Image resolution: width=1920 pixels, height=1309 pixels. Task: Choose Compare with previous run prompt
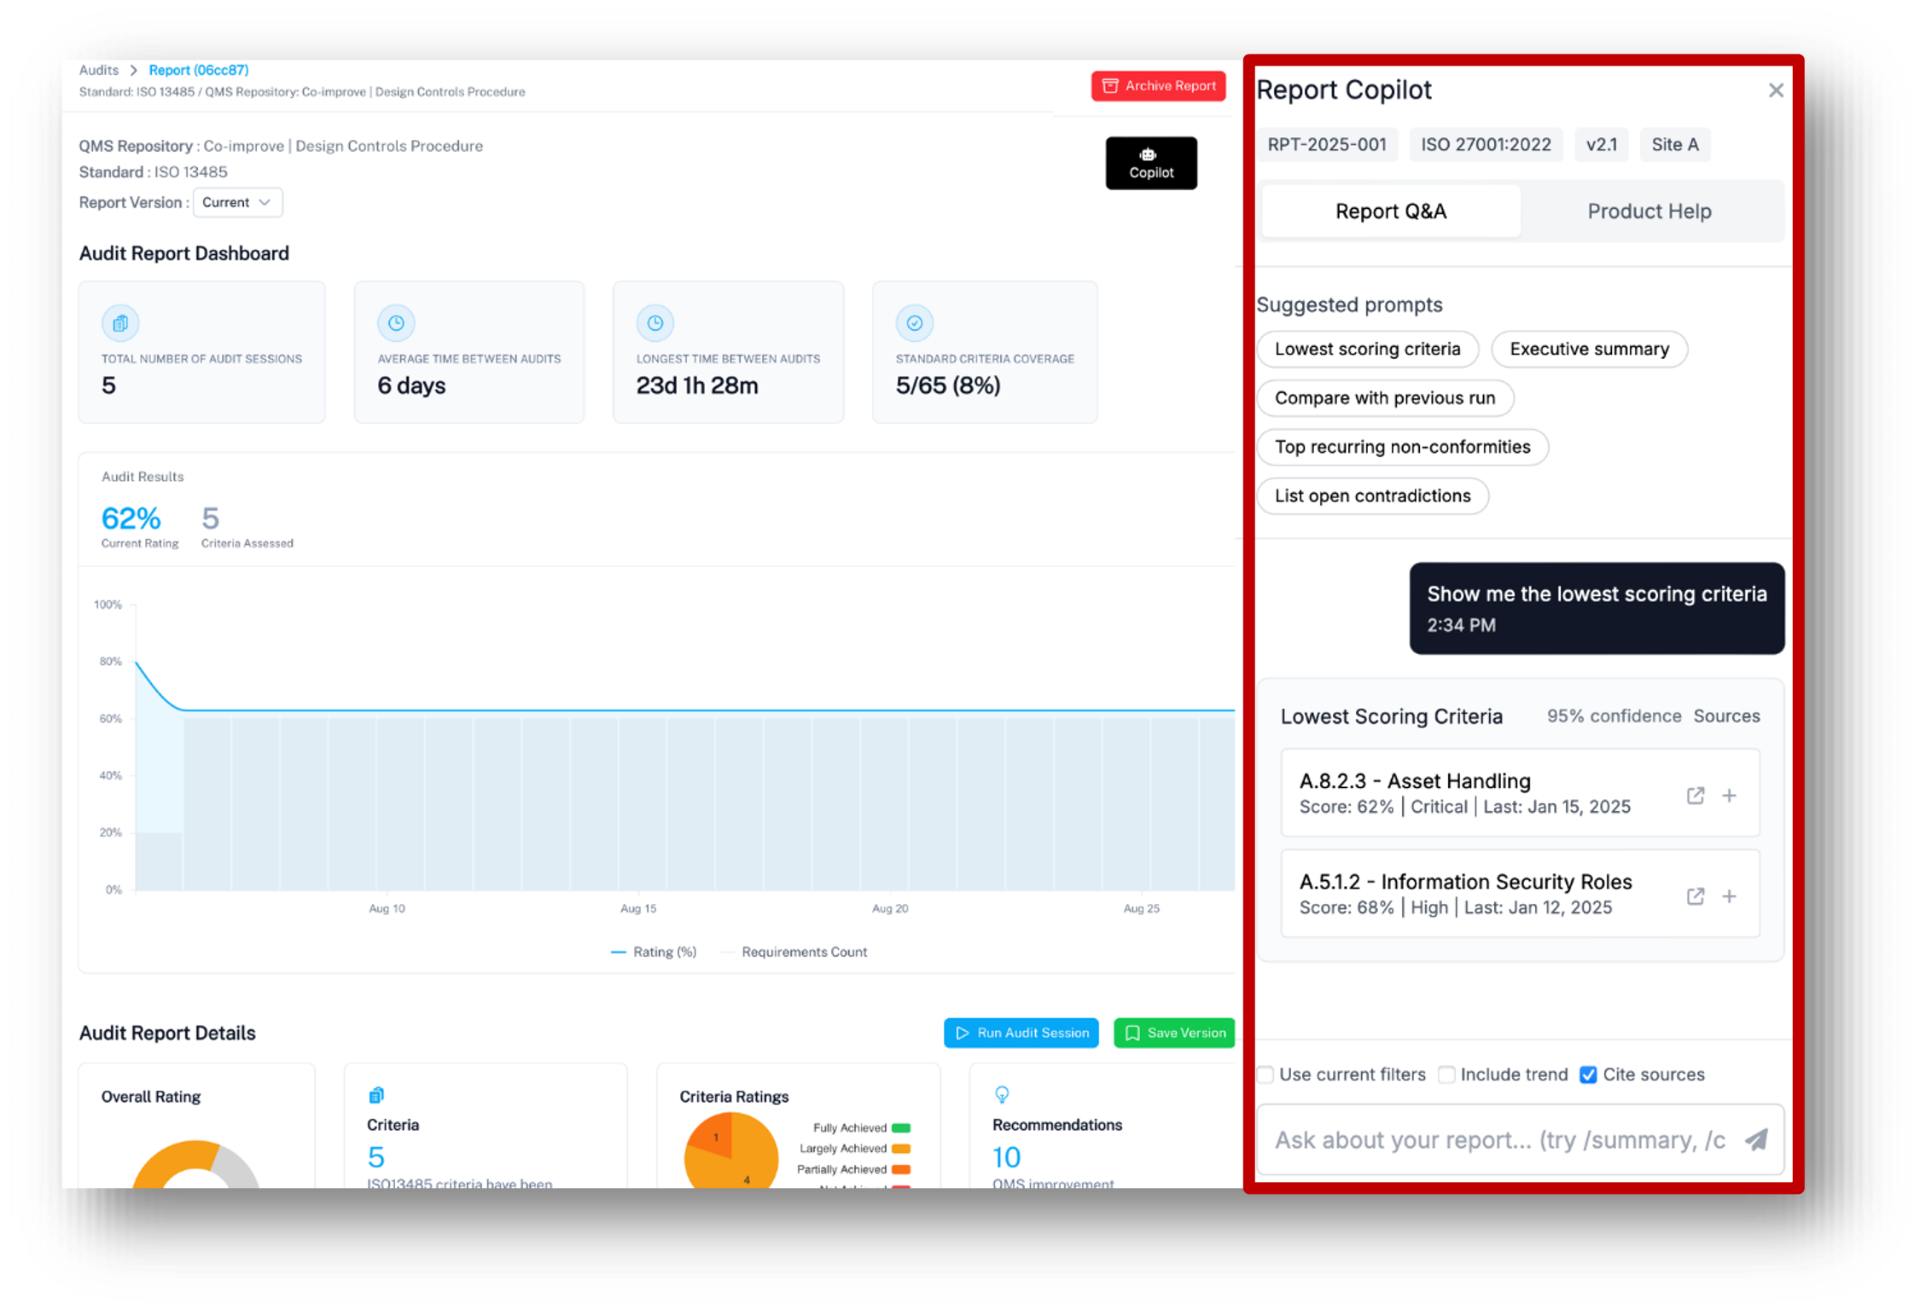click(x=1385, y=398)
